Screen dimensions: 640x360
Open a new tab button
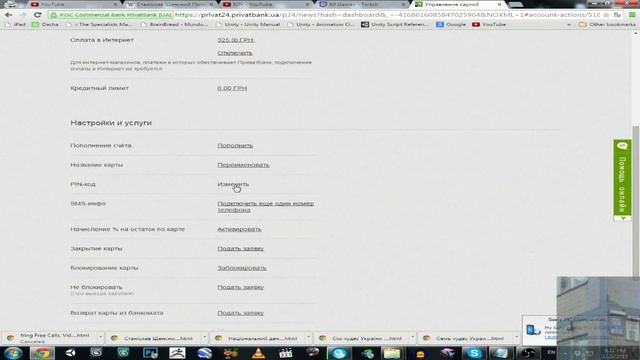point(516,4)
